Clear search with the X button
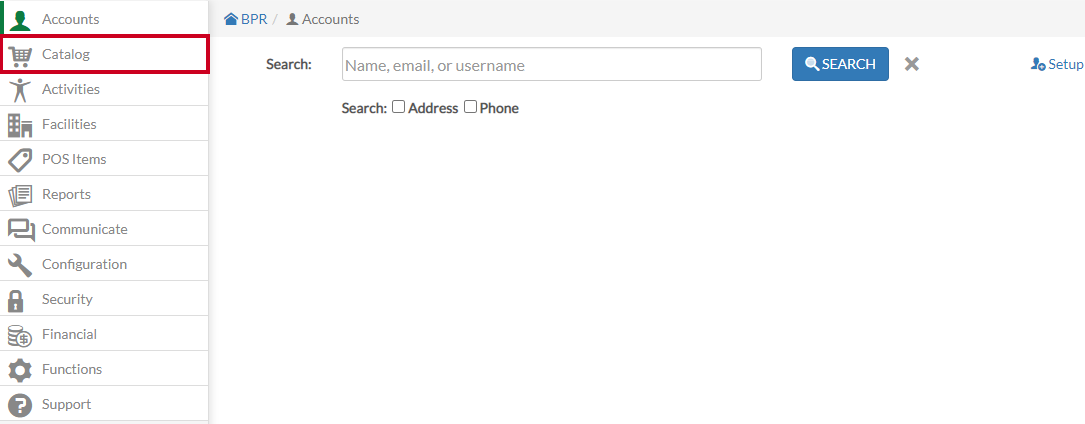 click(x=912, y=64)
